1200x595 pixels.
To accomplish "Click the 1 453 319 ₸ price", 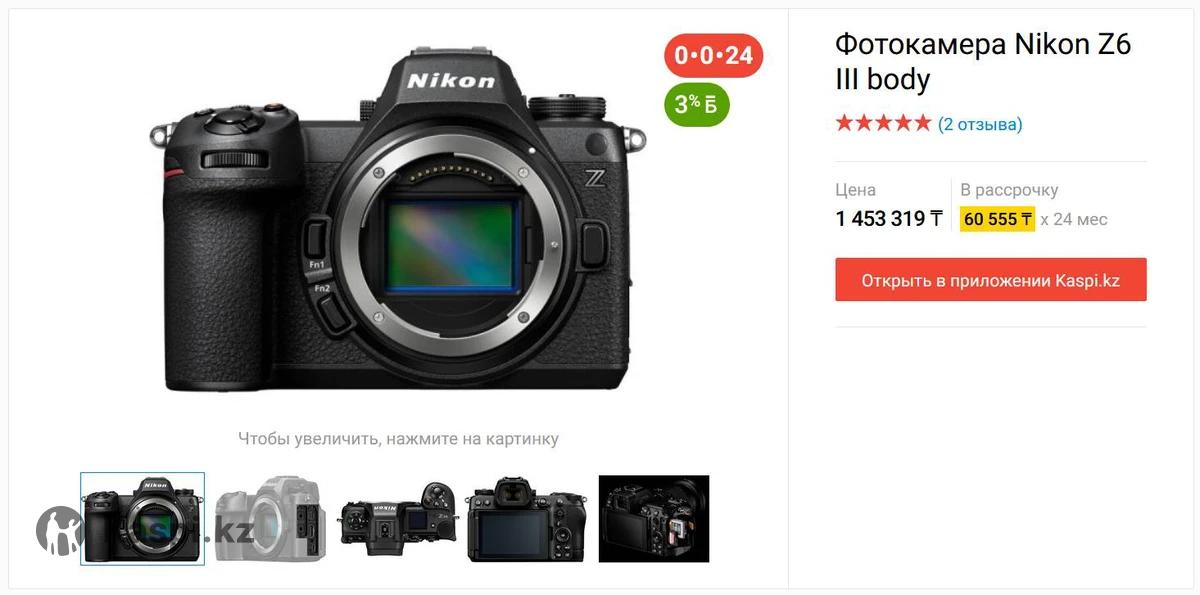I will pos(889,219).
